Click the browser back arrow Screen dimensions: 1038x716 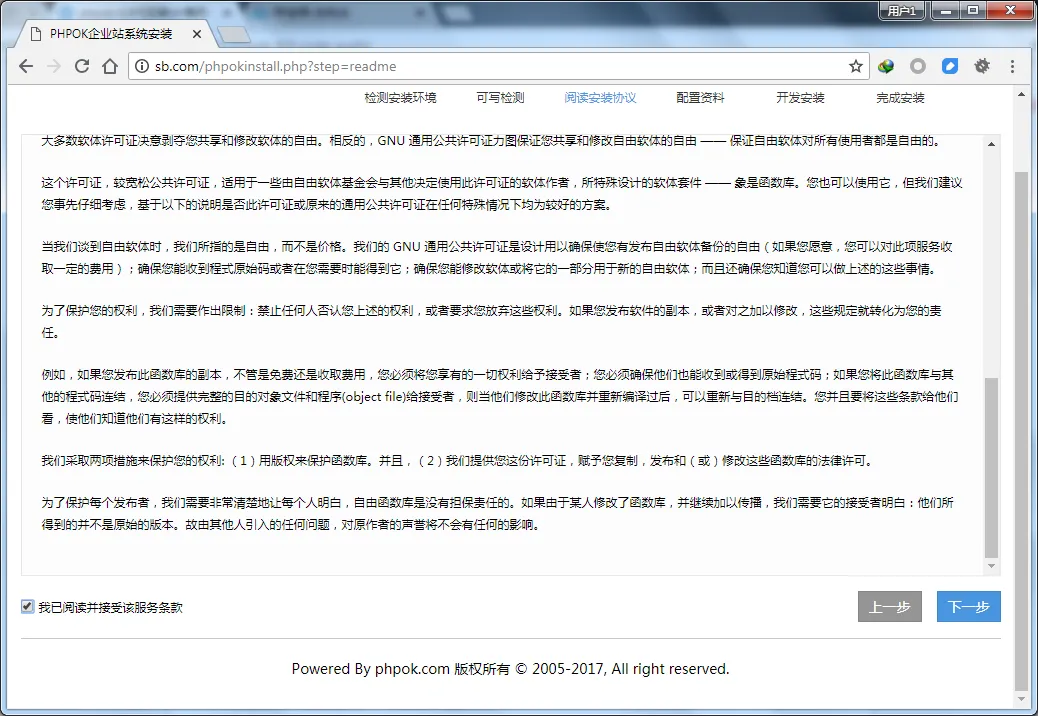(x=26, y=66)
